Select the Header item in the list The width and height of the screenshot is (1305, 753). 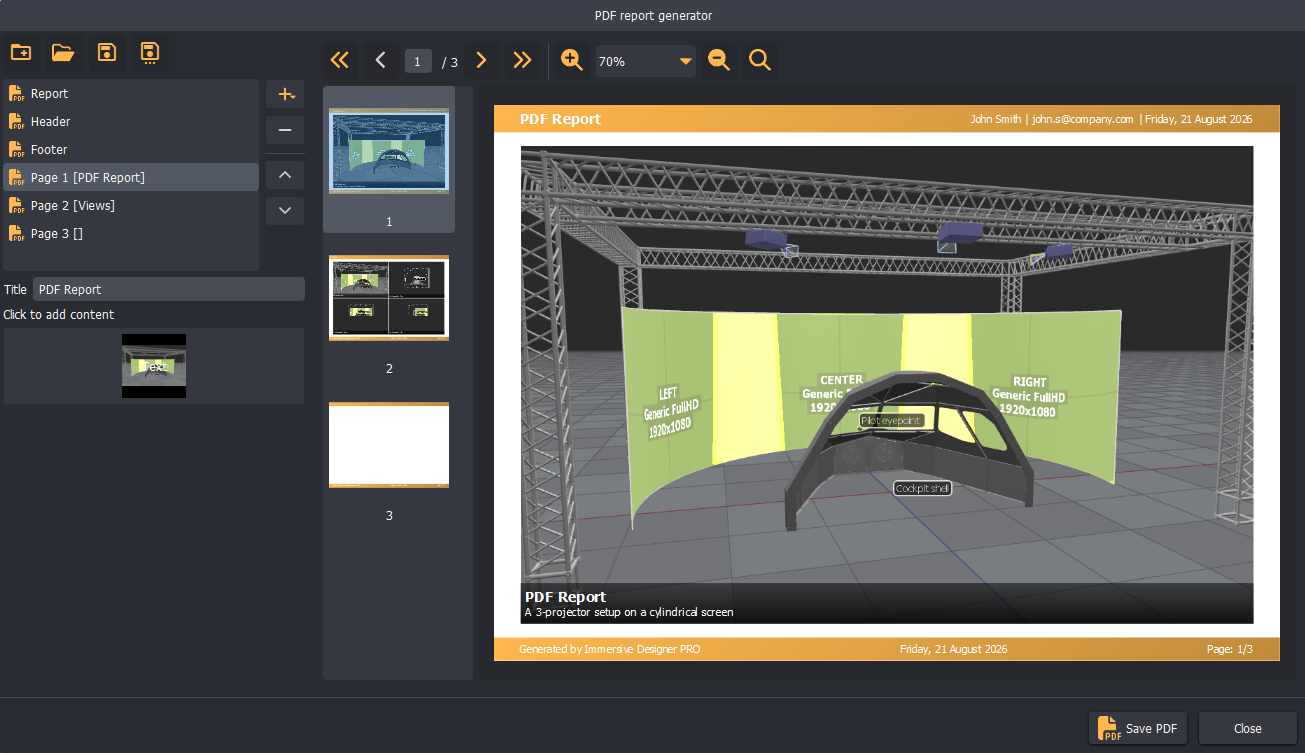[131, 121]
